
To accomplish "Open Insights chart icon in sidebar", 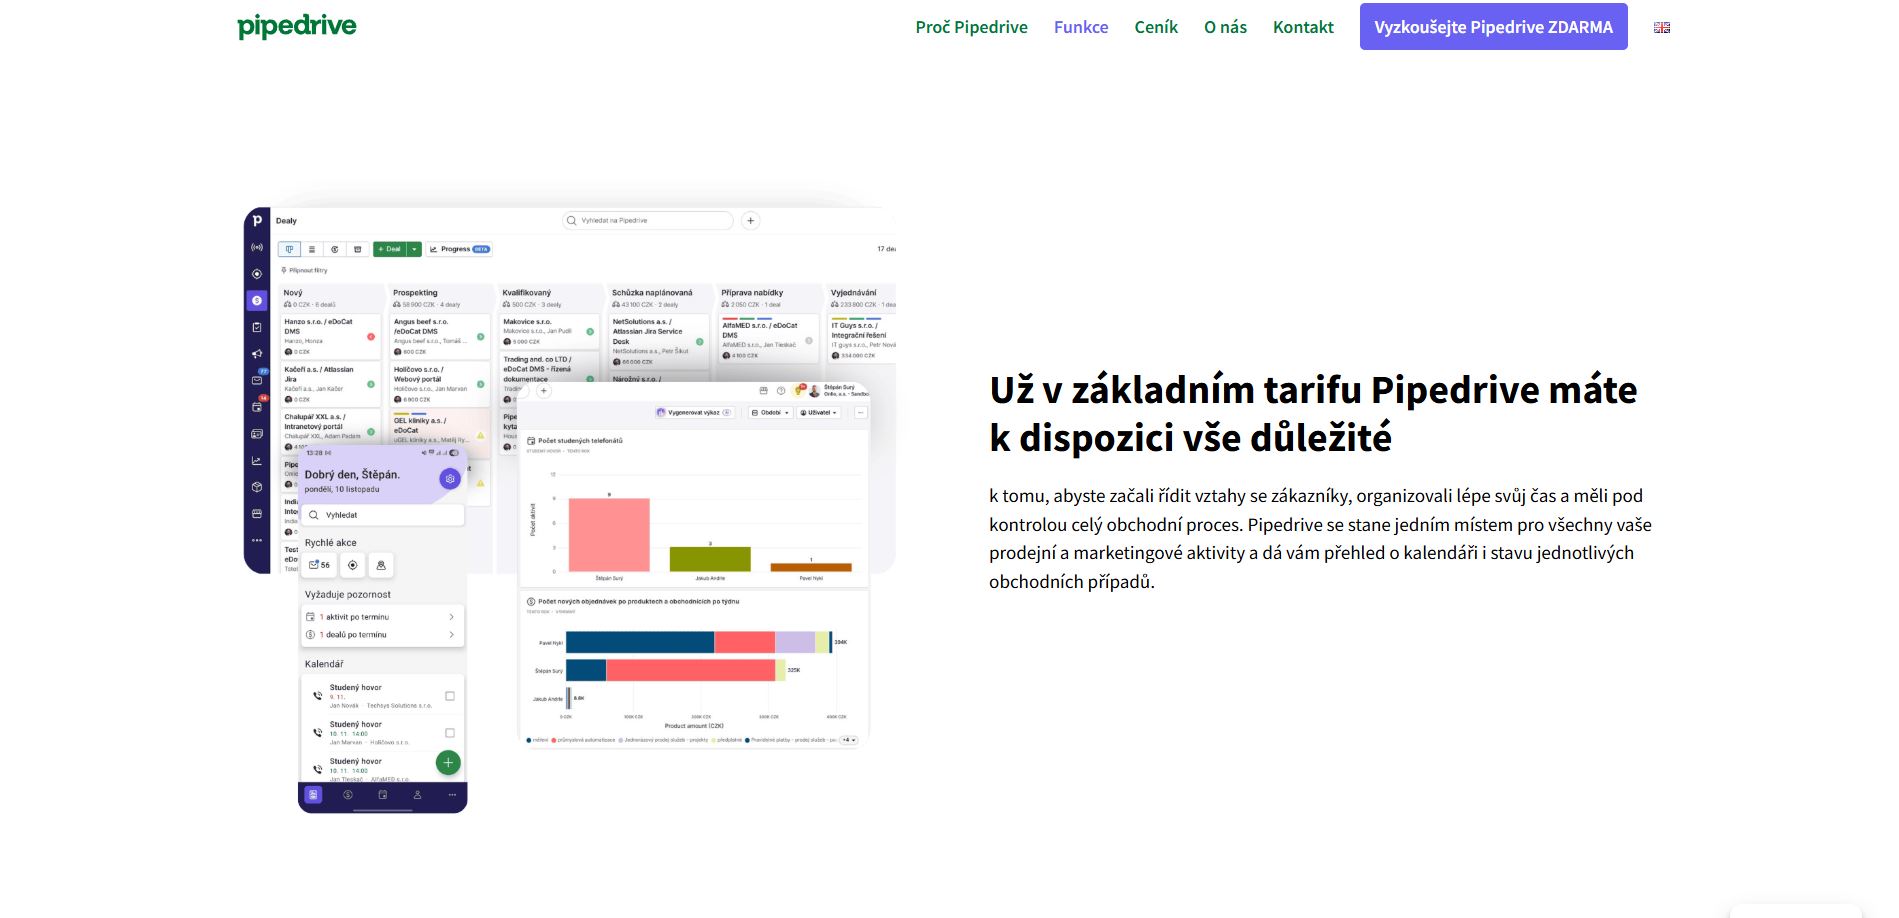I will [257, 461].
